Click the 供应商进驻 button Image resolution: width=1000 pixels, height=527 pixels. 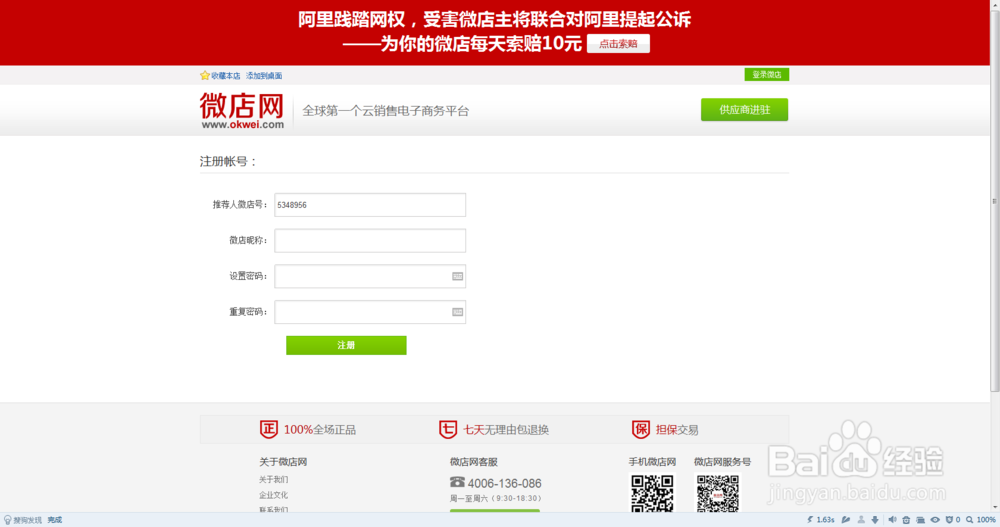pyautogui.click(x=744, y=110)
